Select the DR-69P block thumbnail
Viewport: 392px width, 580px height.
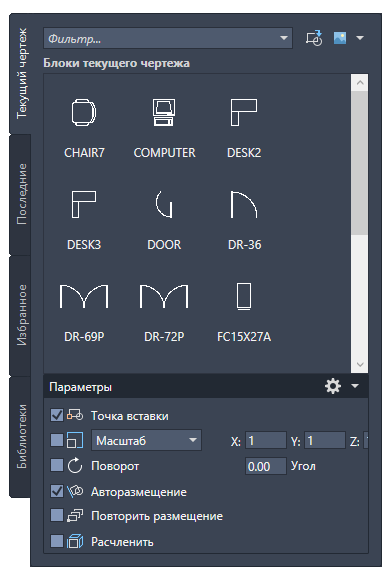(x=84, y=296)
